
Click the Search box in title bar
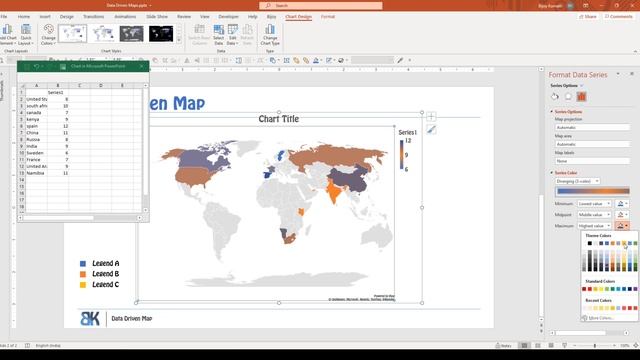click(x=321, y=5)
